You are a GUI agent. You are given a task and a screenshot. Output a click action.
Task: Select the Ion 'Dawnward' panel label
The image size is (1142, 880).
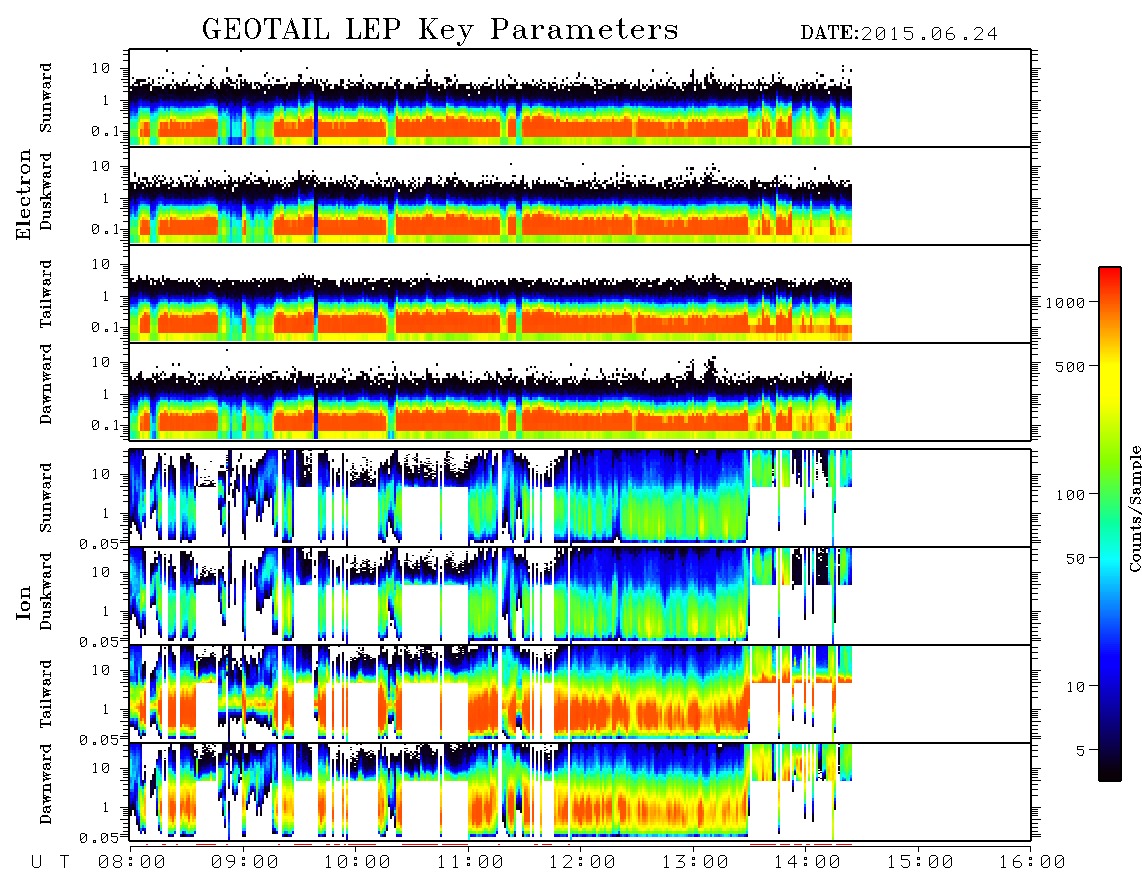click(x=46, y=784)
